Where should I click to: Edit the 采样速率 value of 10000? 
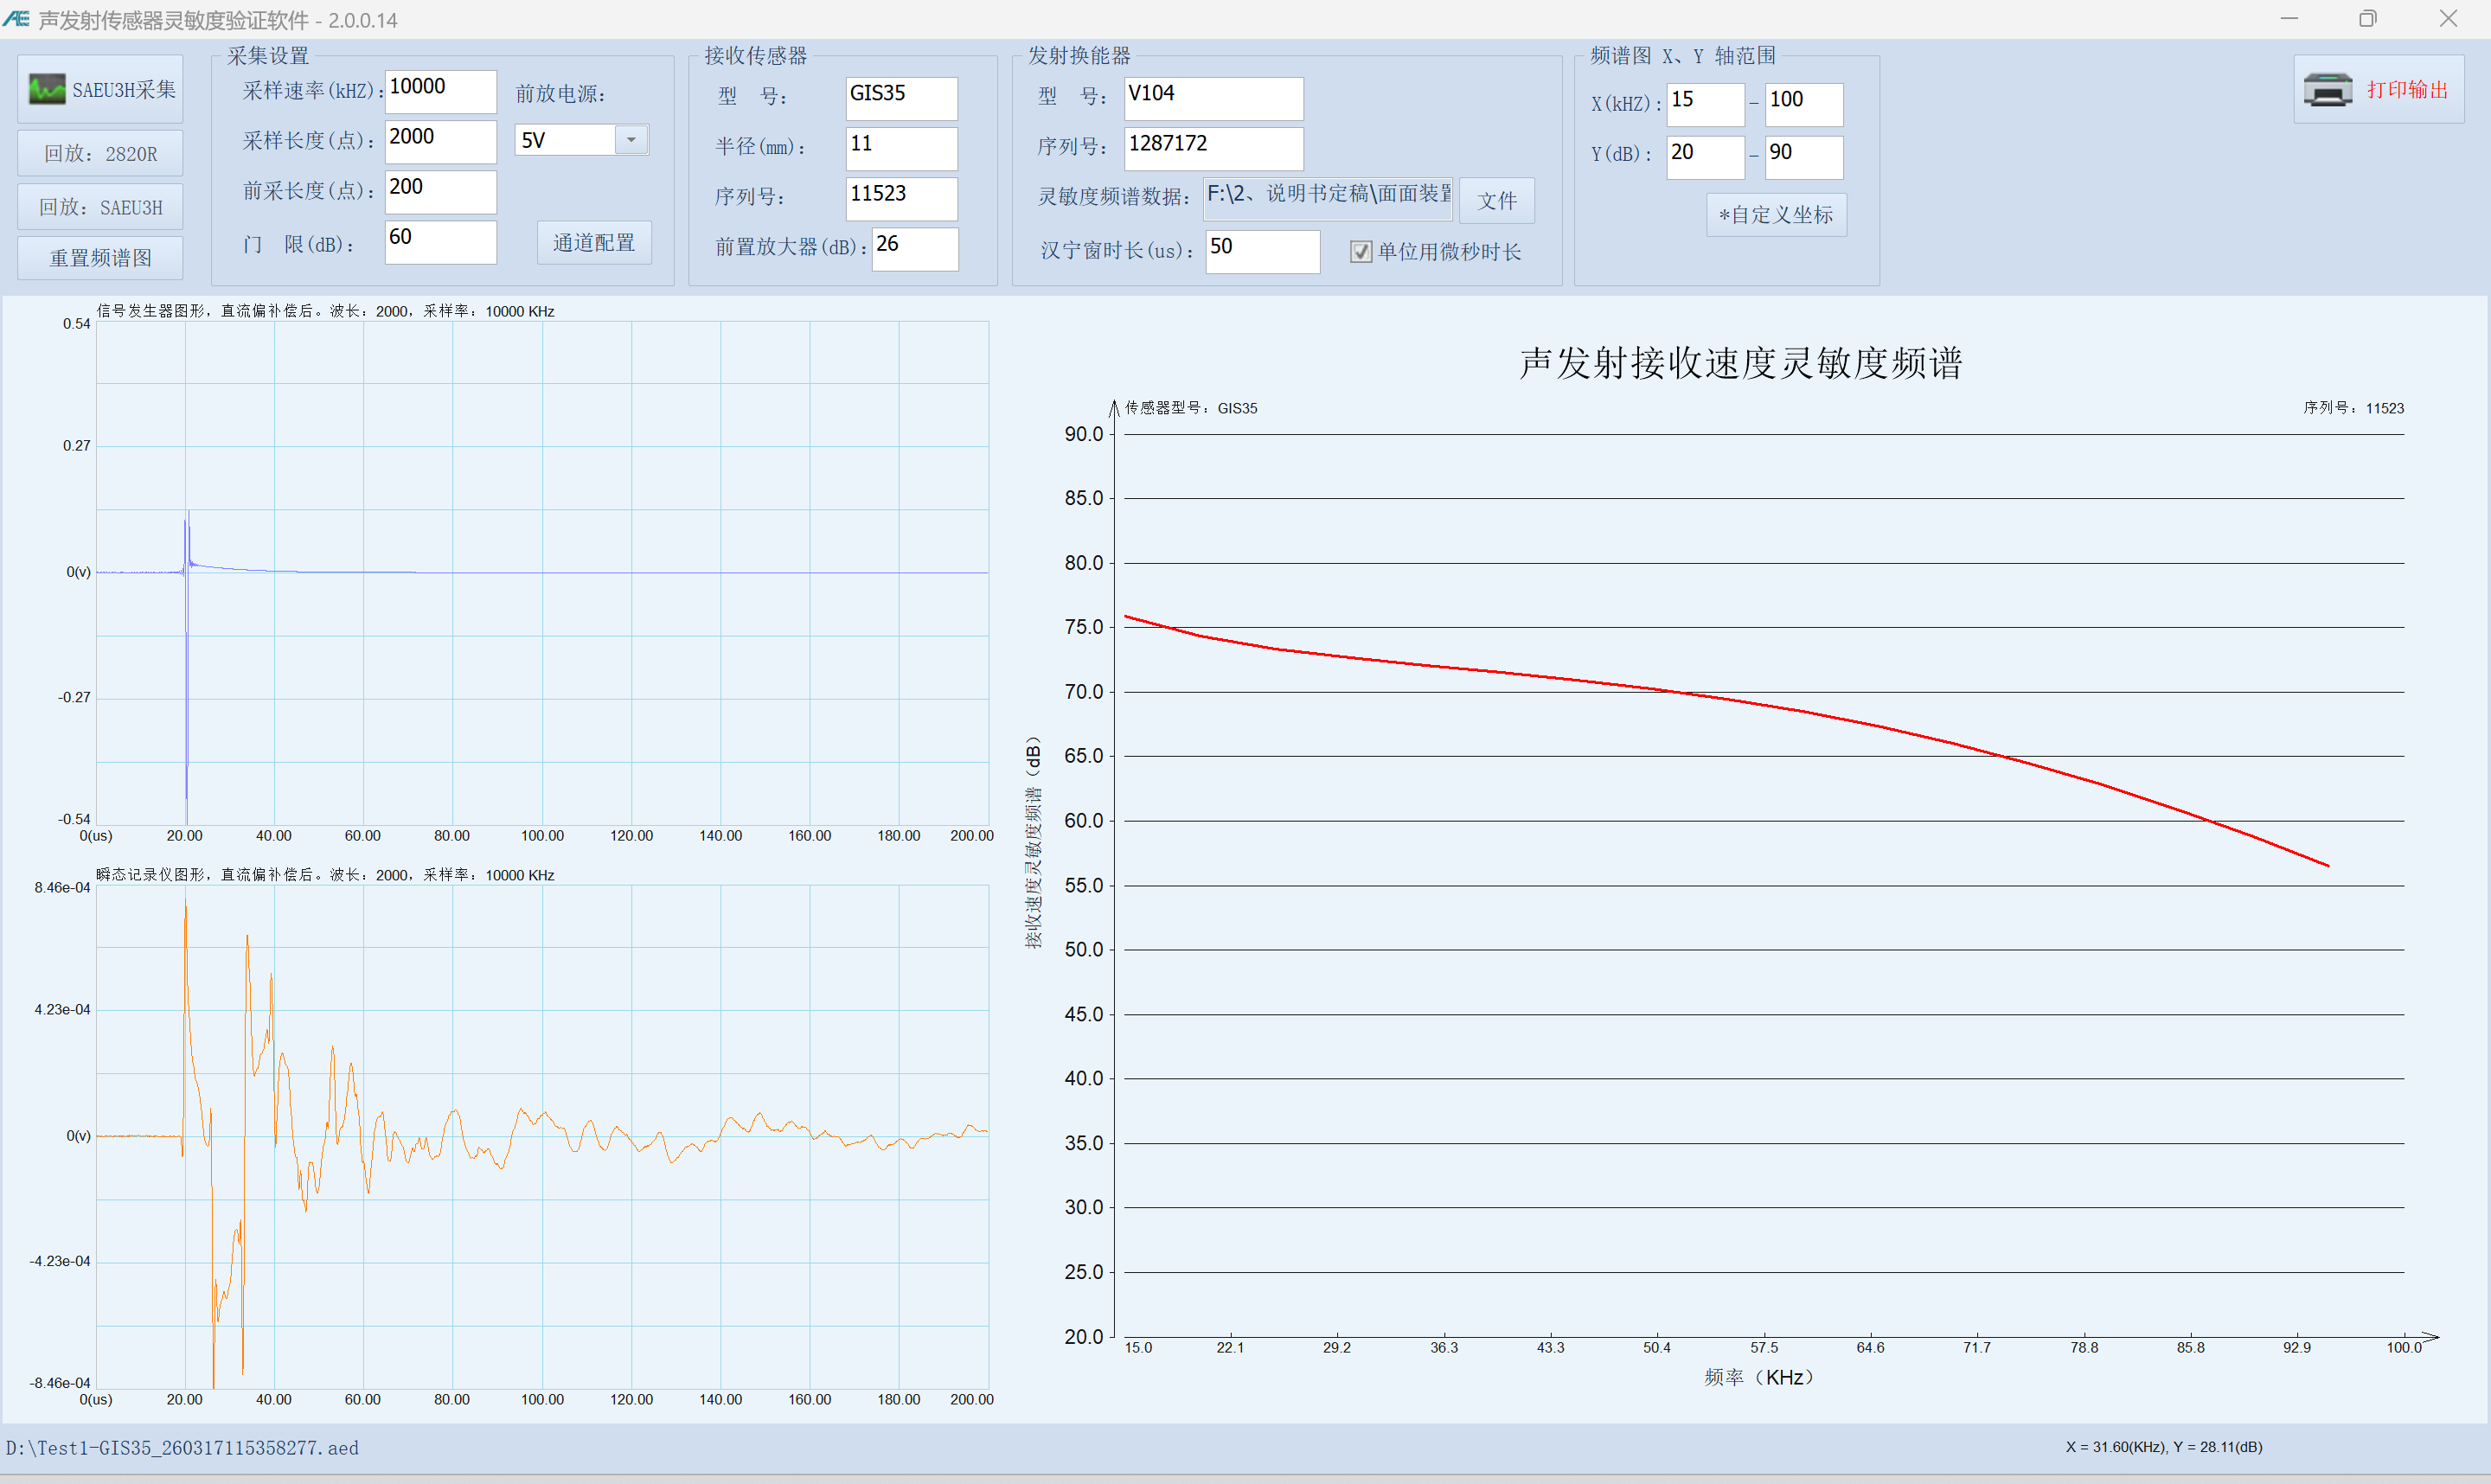440,90
